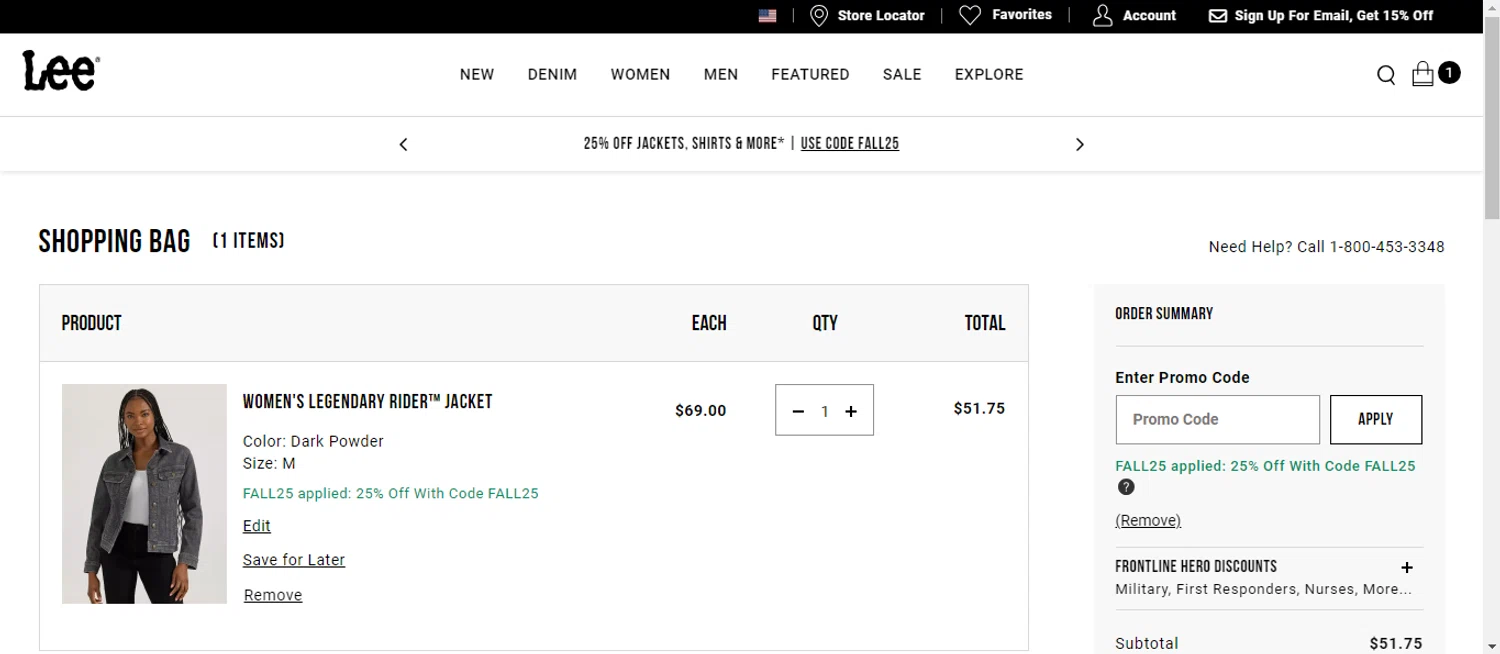1500x654 pixels.
Task: Focus the Promo Code input field
Action: tap(1217, 420)
